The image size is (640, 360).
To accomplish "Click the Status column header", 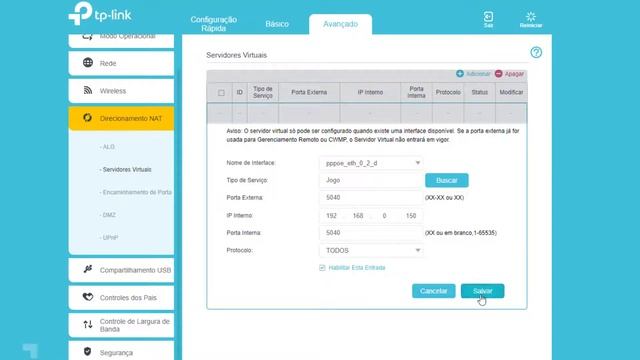I will (x=480, y=92).
